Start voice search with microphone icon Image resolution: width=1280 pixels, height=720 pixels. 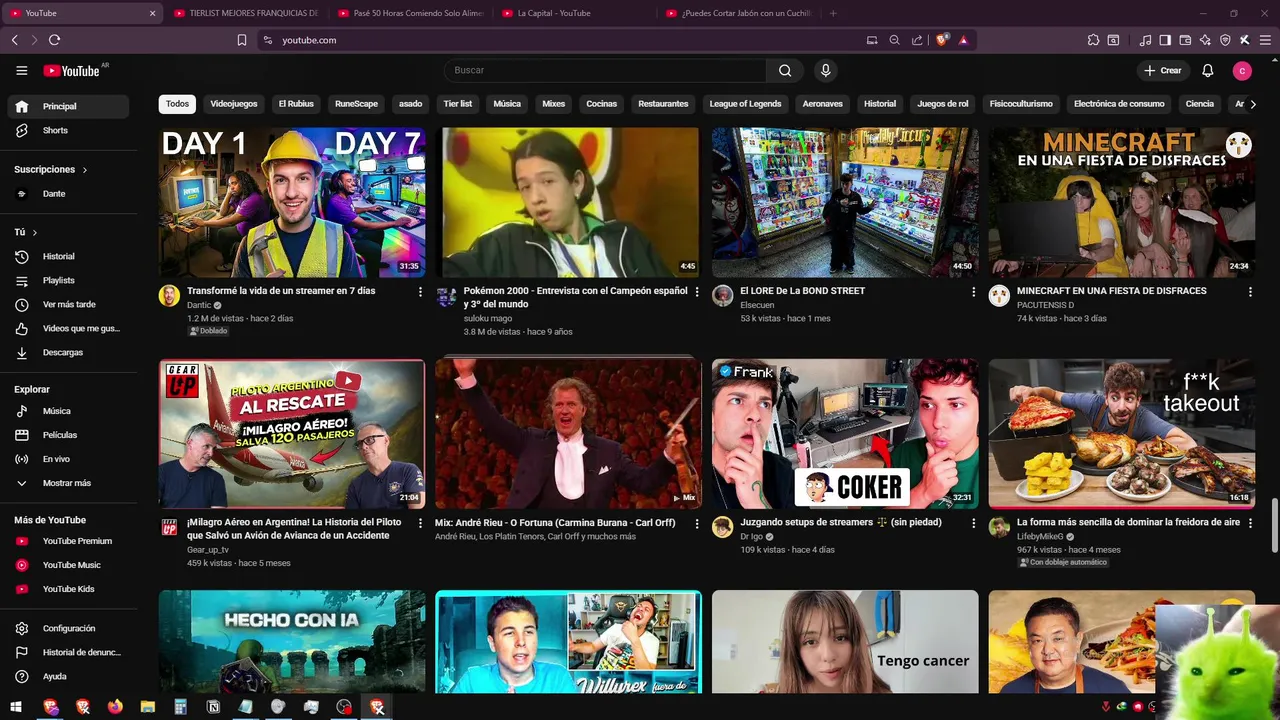coord(825,70)
